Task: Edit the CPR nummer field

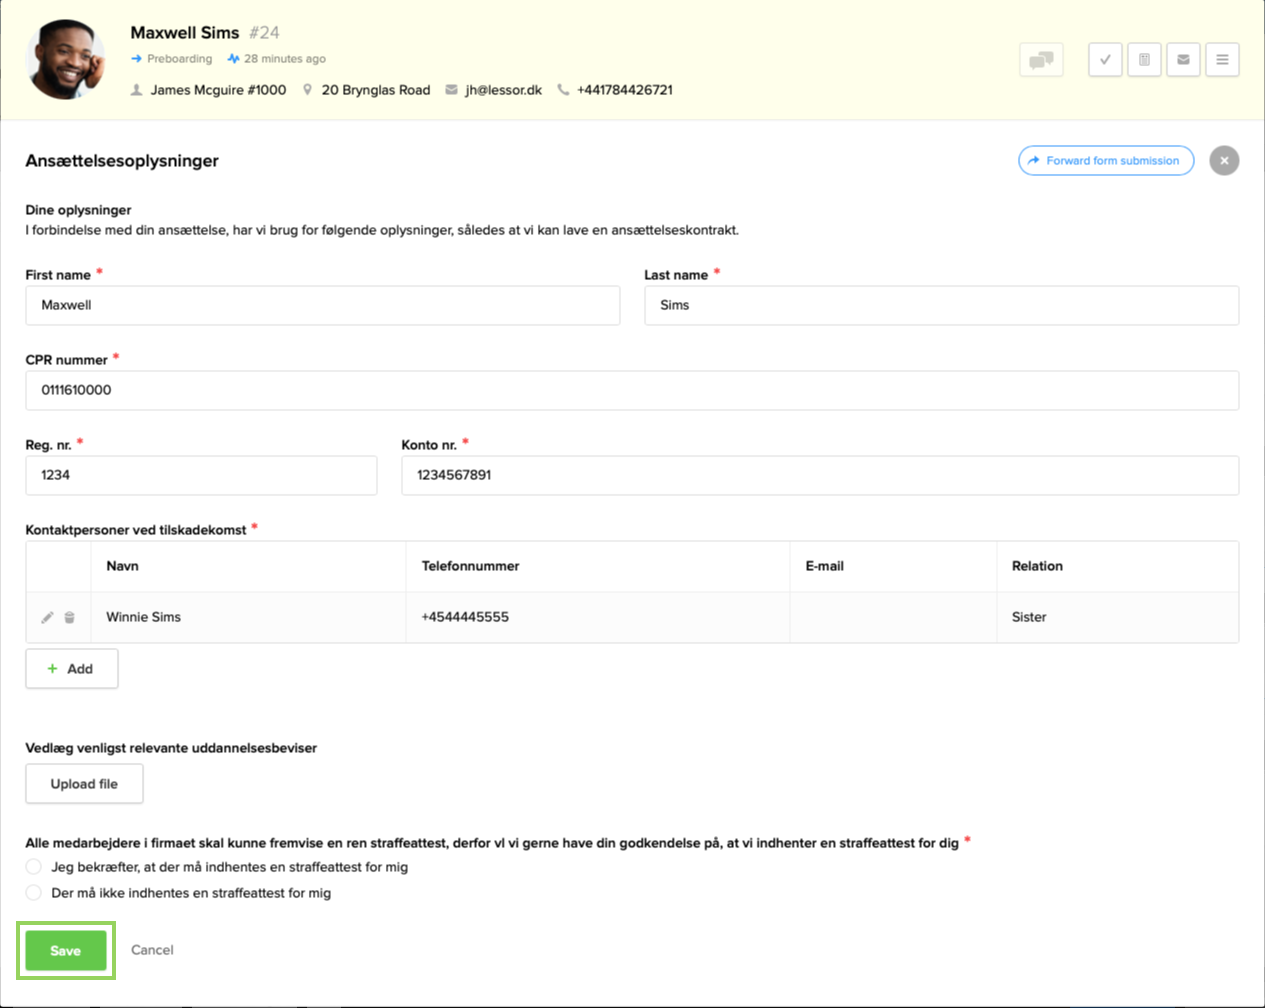Action: (632, 390)
